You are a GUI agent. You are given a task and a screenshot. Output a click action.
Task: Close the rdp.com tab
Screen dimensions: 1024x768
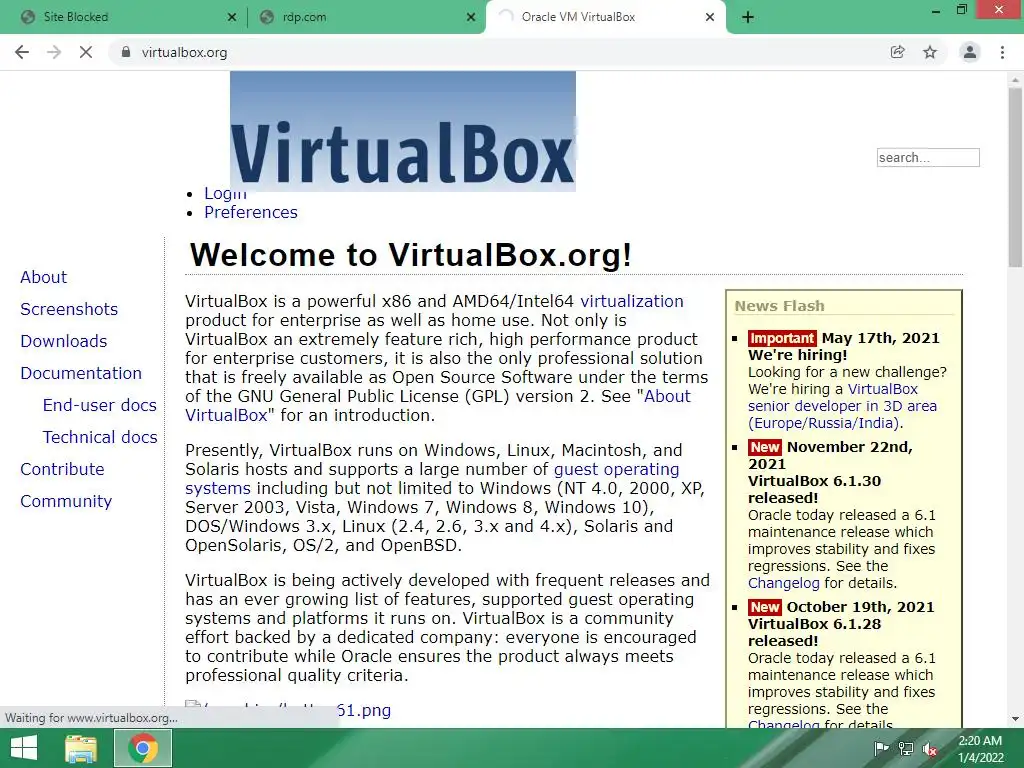pos(471,17)
